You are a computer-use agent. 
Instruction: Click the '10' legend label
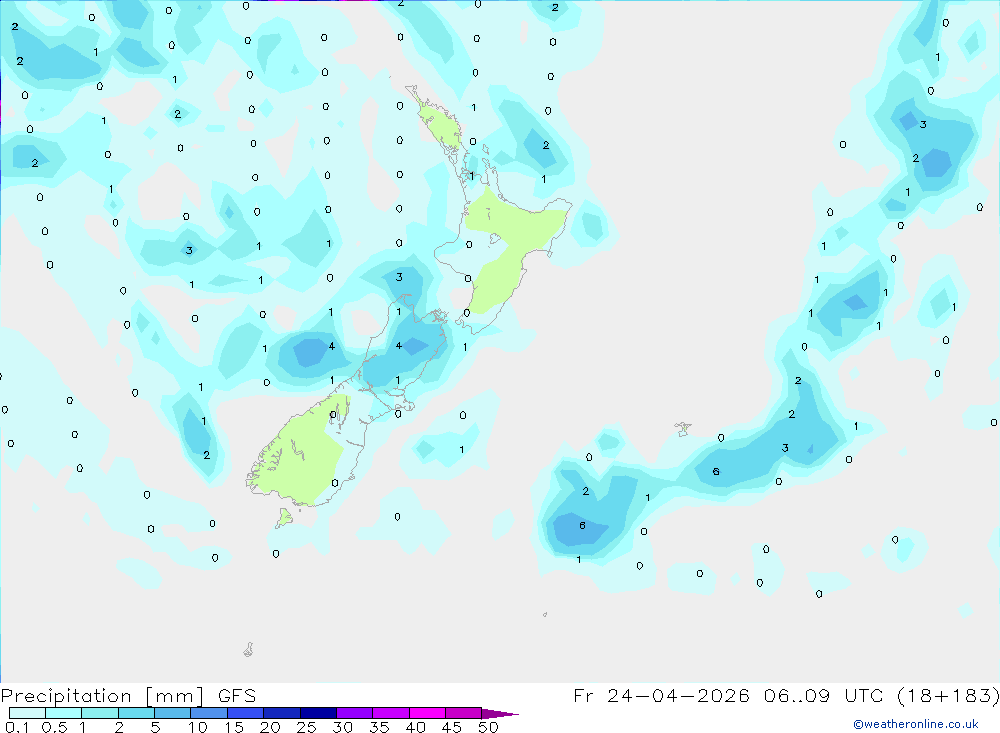[x=198, y=727]
